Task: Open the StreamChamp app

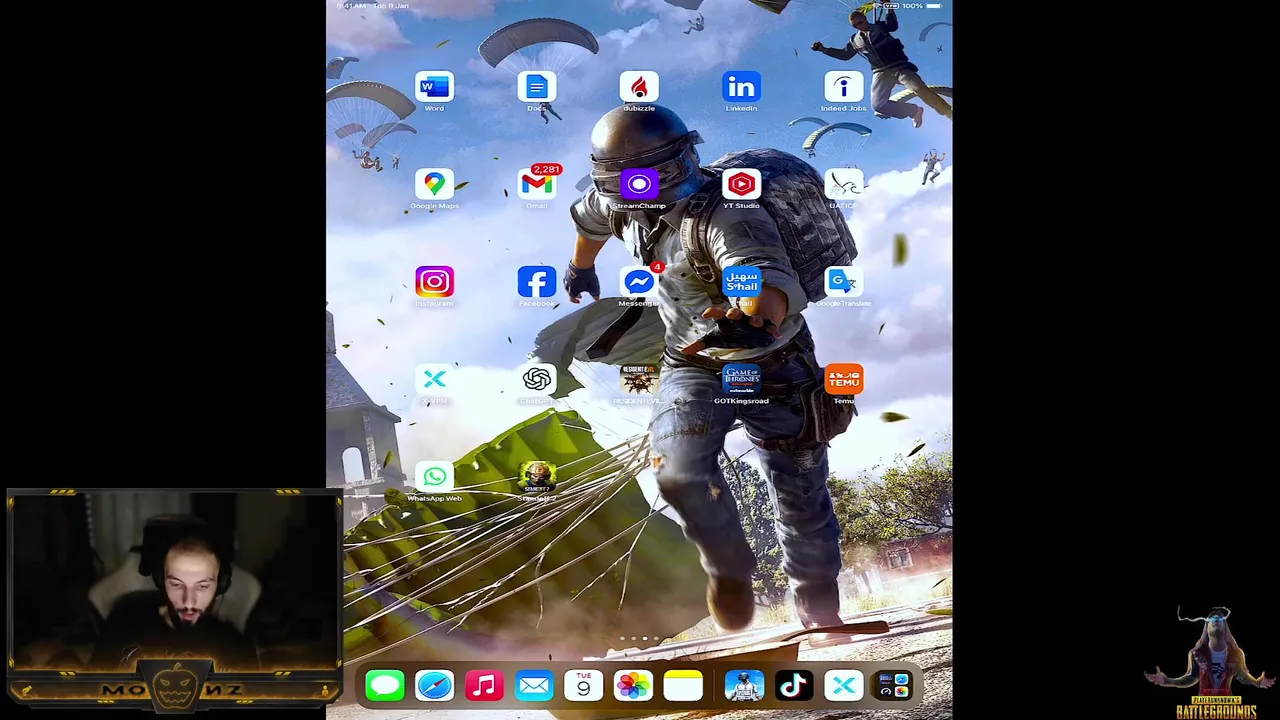Action: [639, 184]
